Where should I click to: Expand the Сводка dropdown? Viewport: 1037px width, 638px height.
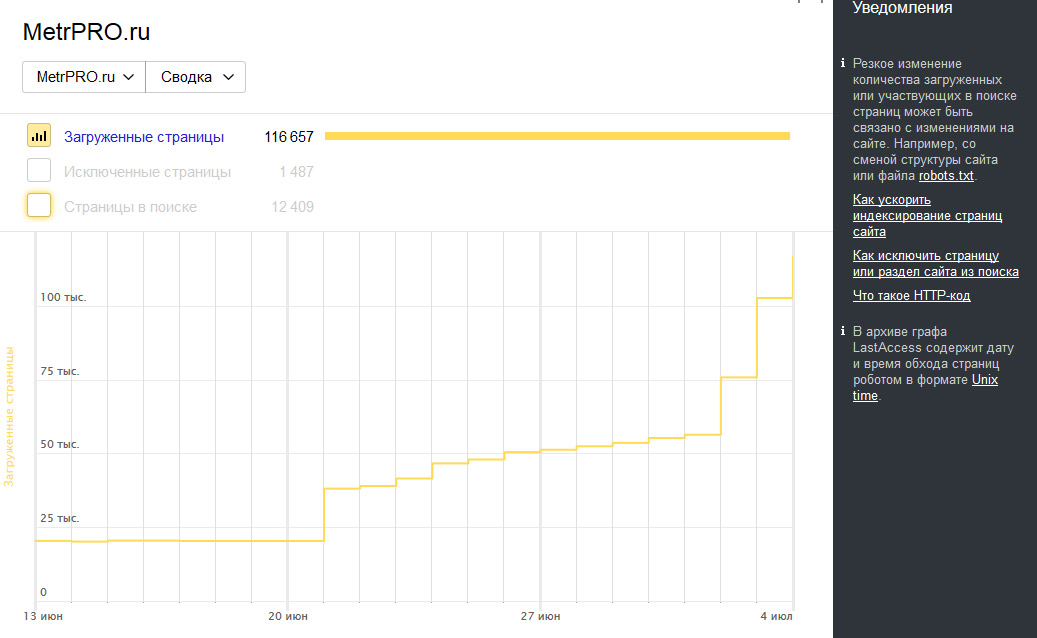click(x=196, y=77)
